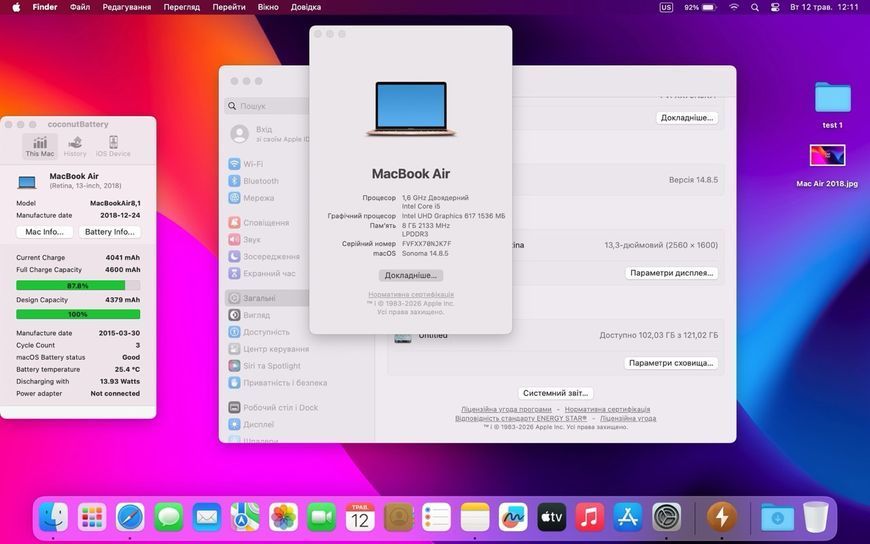Open Відповідність стандарту ENERGY STAR link
This screenshot has height=544, width=870.
[x=520, y=419]
